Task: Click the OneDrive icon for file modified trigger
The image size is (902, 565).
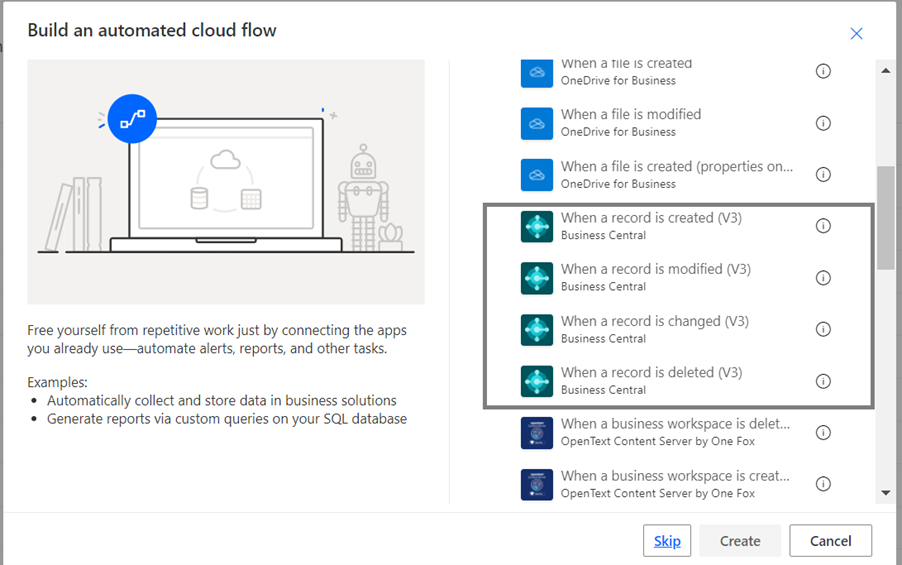Action: coord(537,123)
